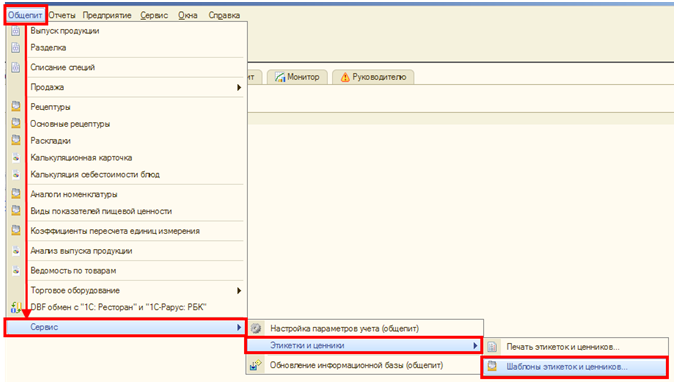Image resolution: width=676 pixels, height=384 pixels.
Task: Expand the Этикетки и ценники submenu arrow
Action: pos(475,345)
